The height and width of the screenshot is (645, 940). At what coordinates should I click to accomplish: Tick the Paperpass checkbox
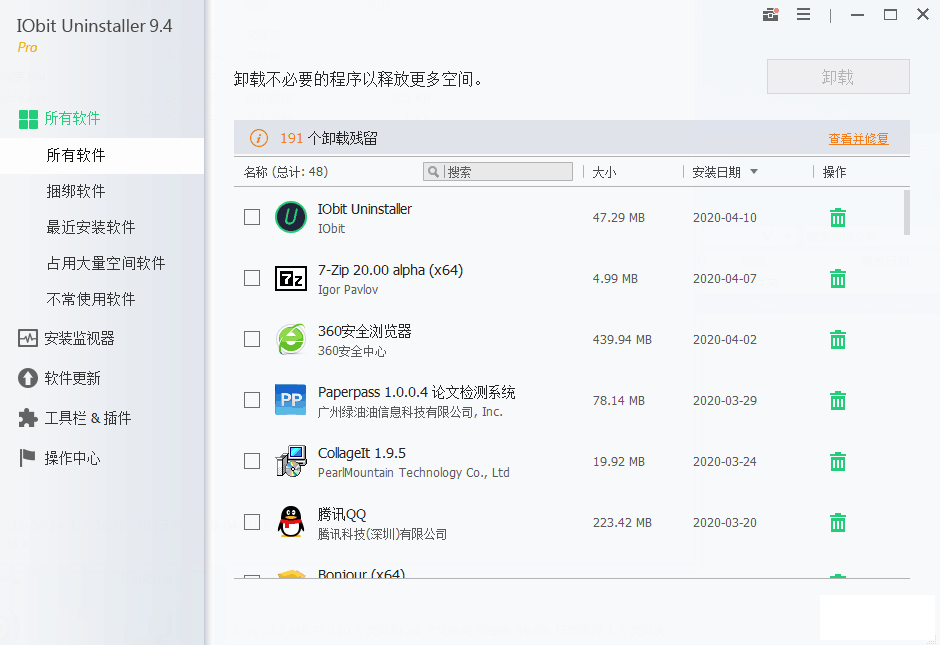tap(252, 400)
